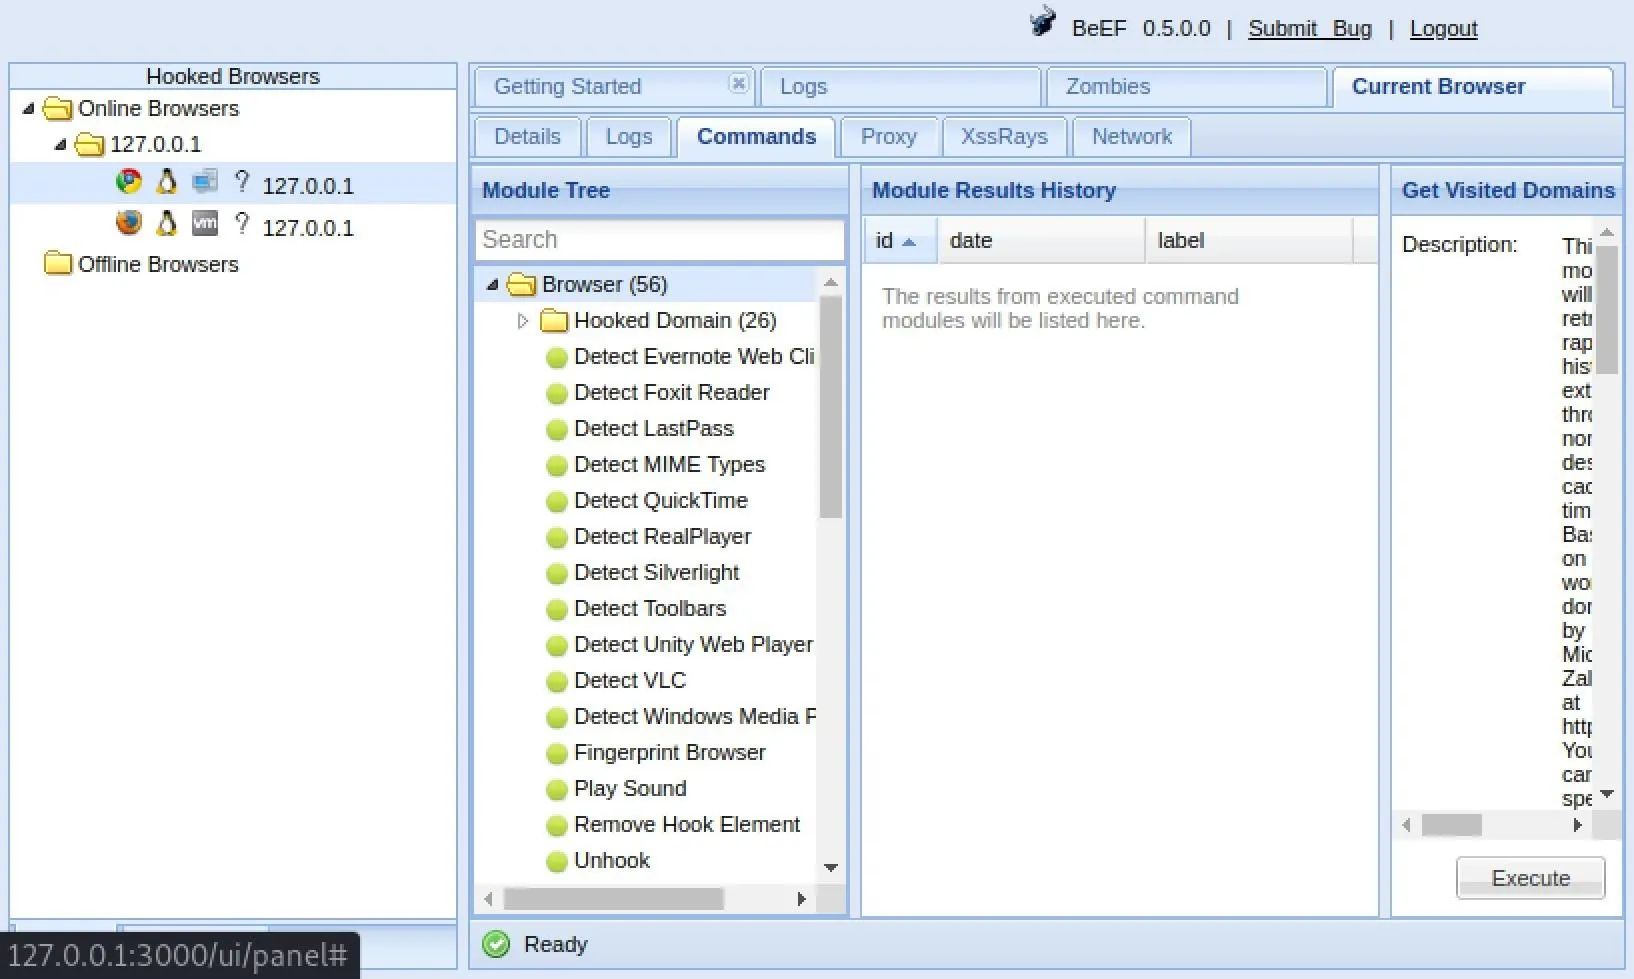Collapse the Browser (56) module folder
This screenshot has width=1634, height=979.
point(492,285)
